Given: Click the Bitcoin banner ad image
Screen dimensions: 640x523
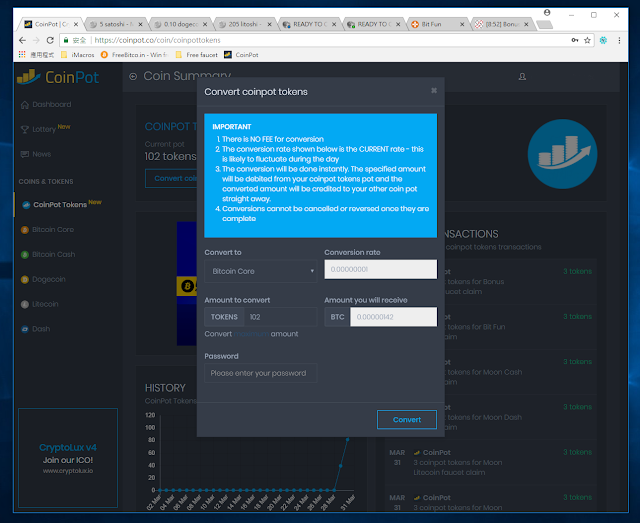Looking at the screenshot, I should pos(187,284).
